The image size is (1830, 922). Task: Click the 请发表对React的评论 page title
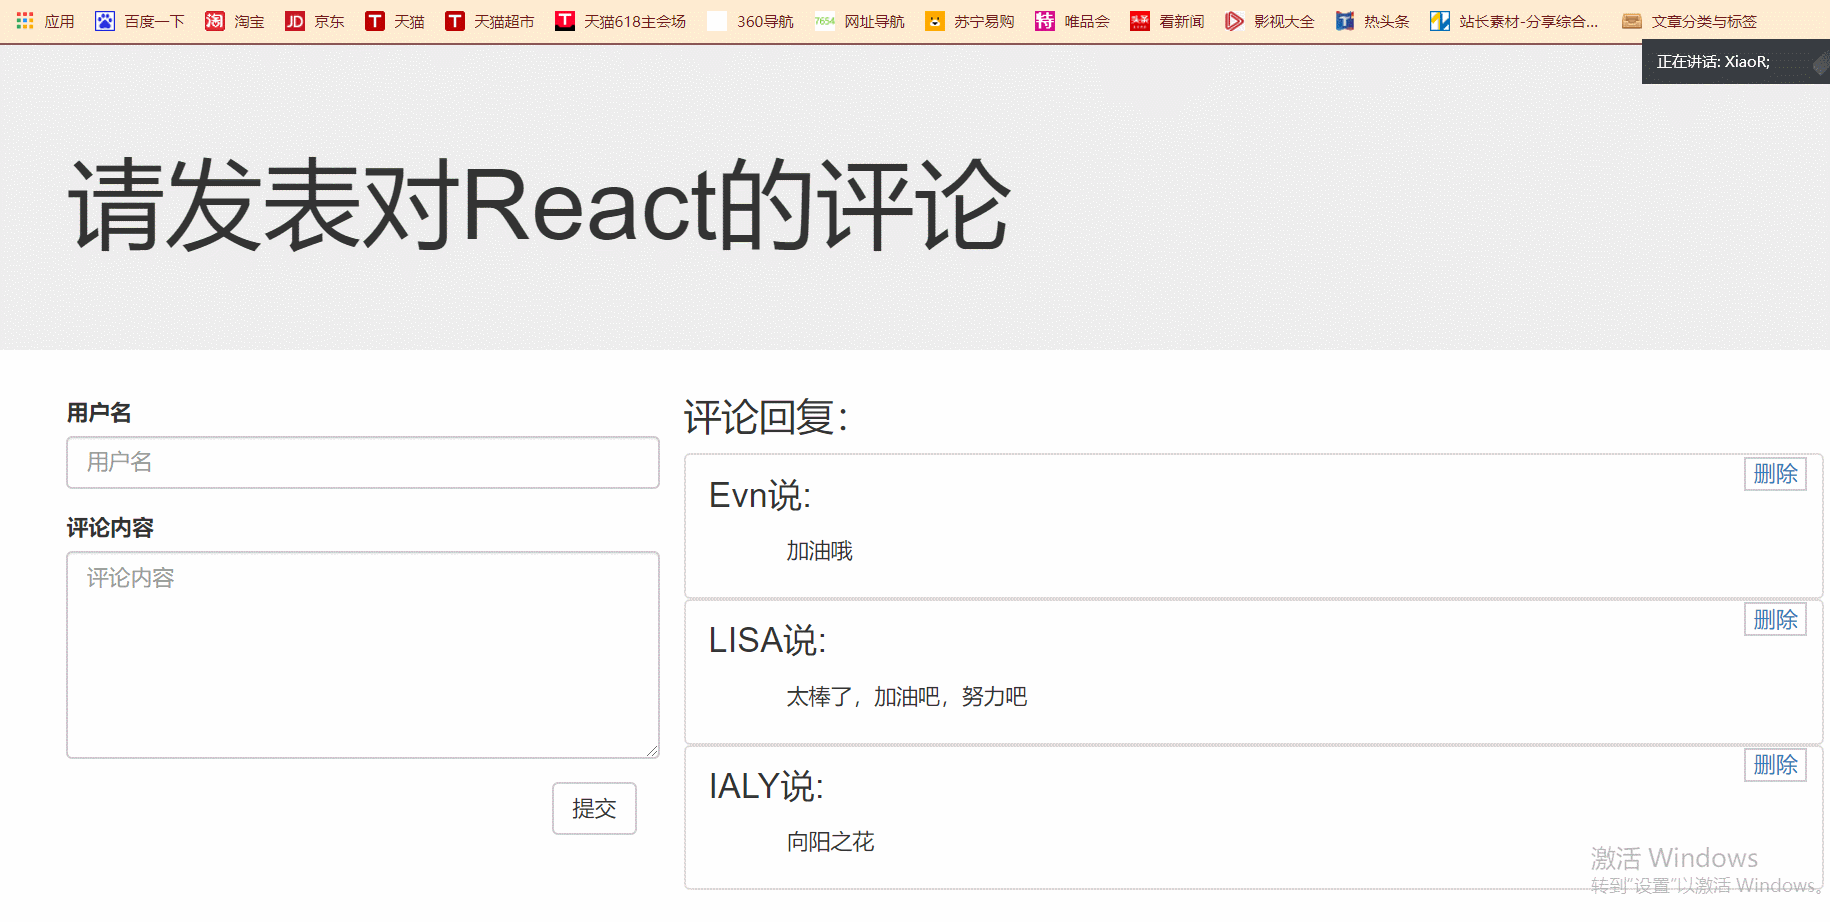(540, 205)
